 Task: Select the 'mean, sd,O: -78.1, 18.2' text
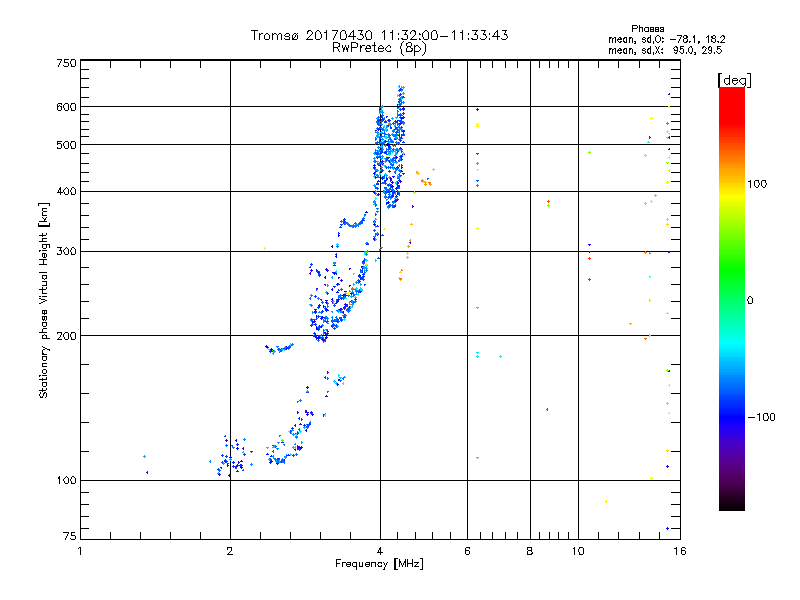pos(666,39)
